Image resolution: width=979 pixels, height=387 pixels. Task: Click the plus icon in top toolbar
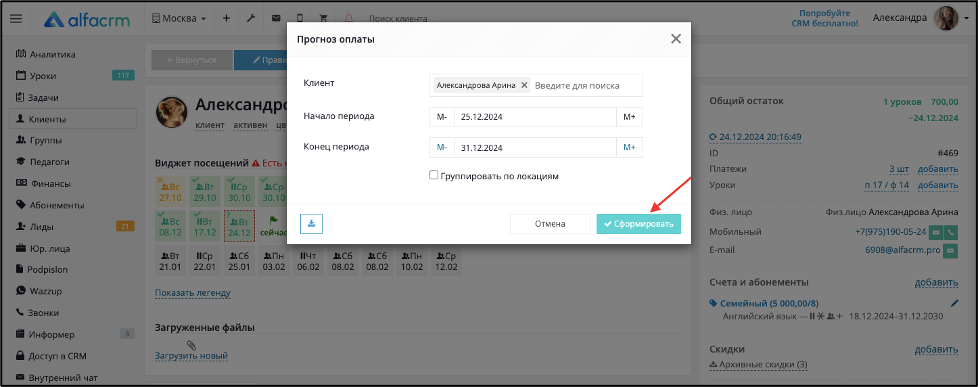(226, 19)
